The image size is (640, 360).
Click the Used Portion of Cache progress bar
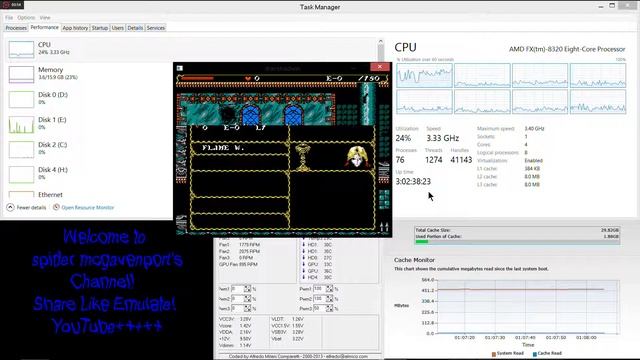click(x=517, y=242)
